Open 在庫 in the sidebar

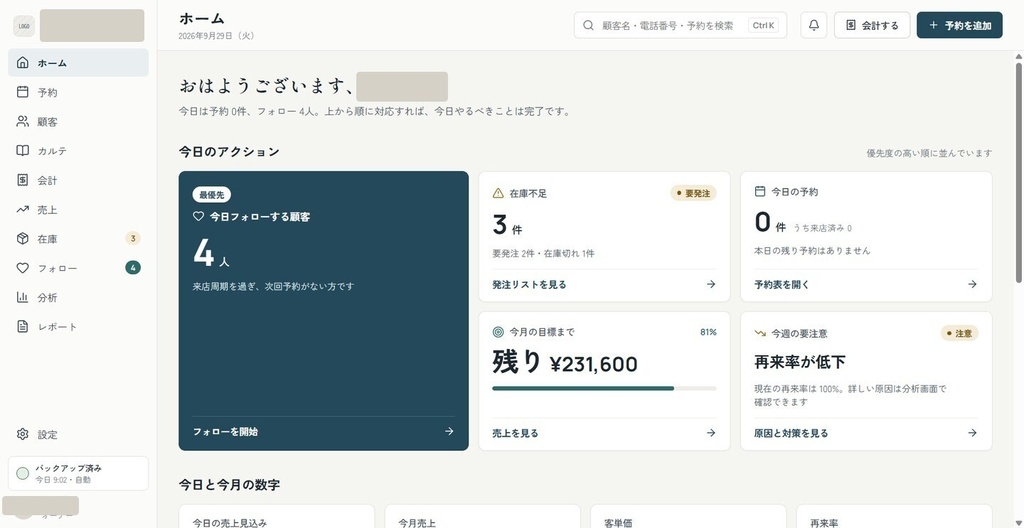click(78, 239)
